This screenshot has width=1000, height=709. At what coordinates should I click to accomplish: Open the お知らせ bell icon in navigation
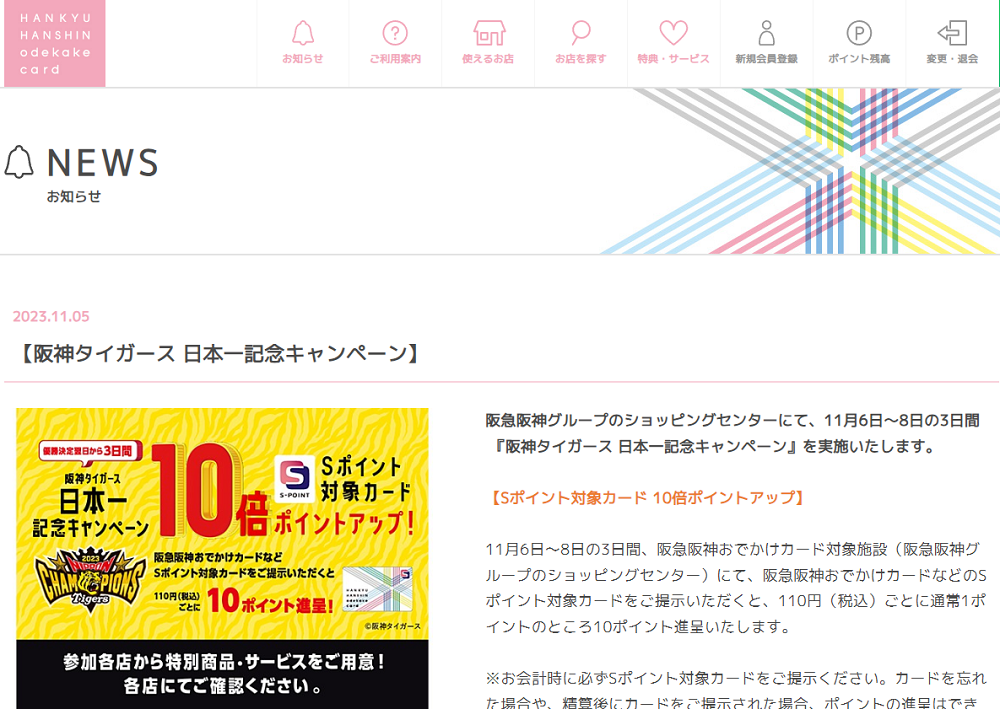303,33
